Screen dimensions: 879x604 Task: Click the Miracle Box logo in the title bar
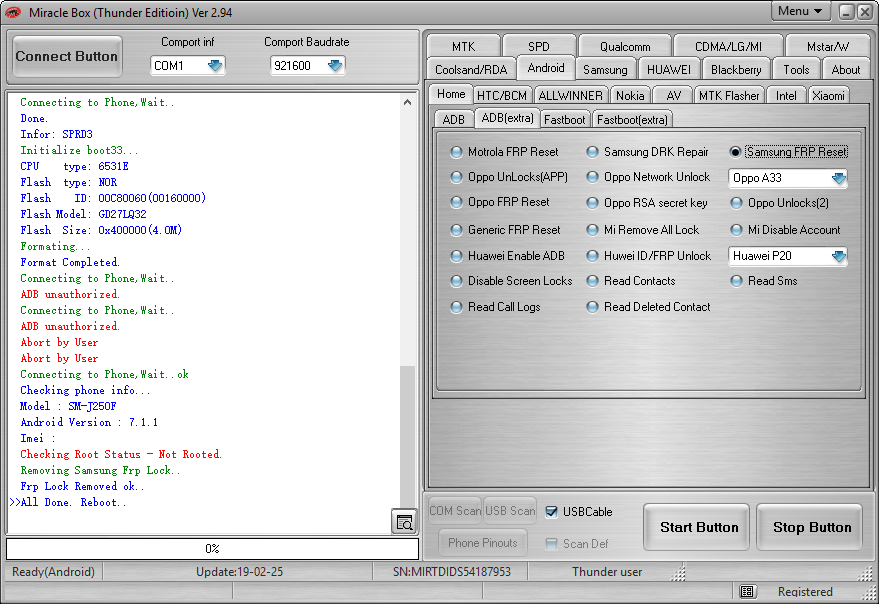tap(13, 12)
